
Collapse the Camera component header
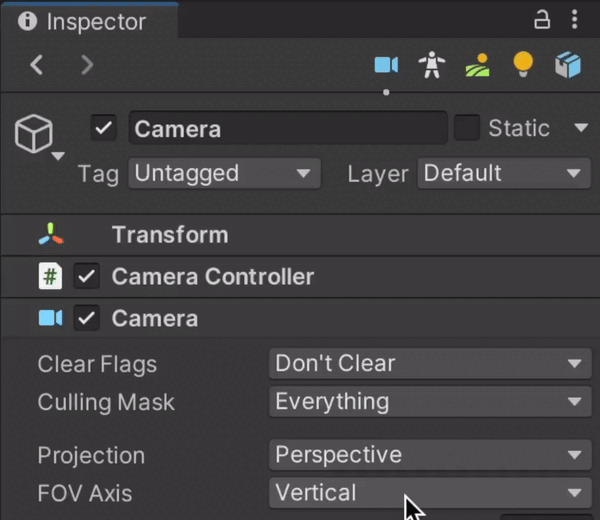tap(300, 318)
